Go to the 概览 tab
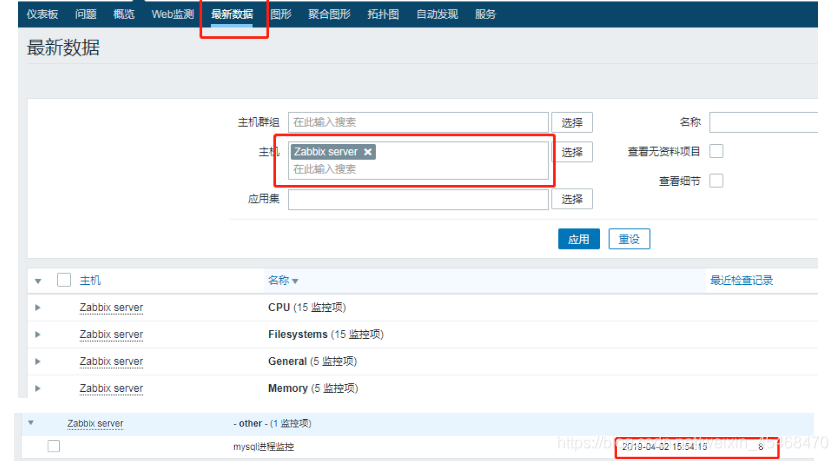The width and height of the screenshot is (838, 461). (124, 14)
